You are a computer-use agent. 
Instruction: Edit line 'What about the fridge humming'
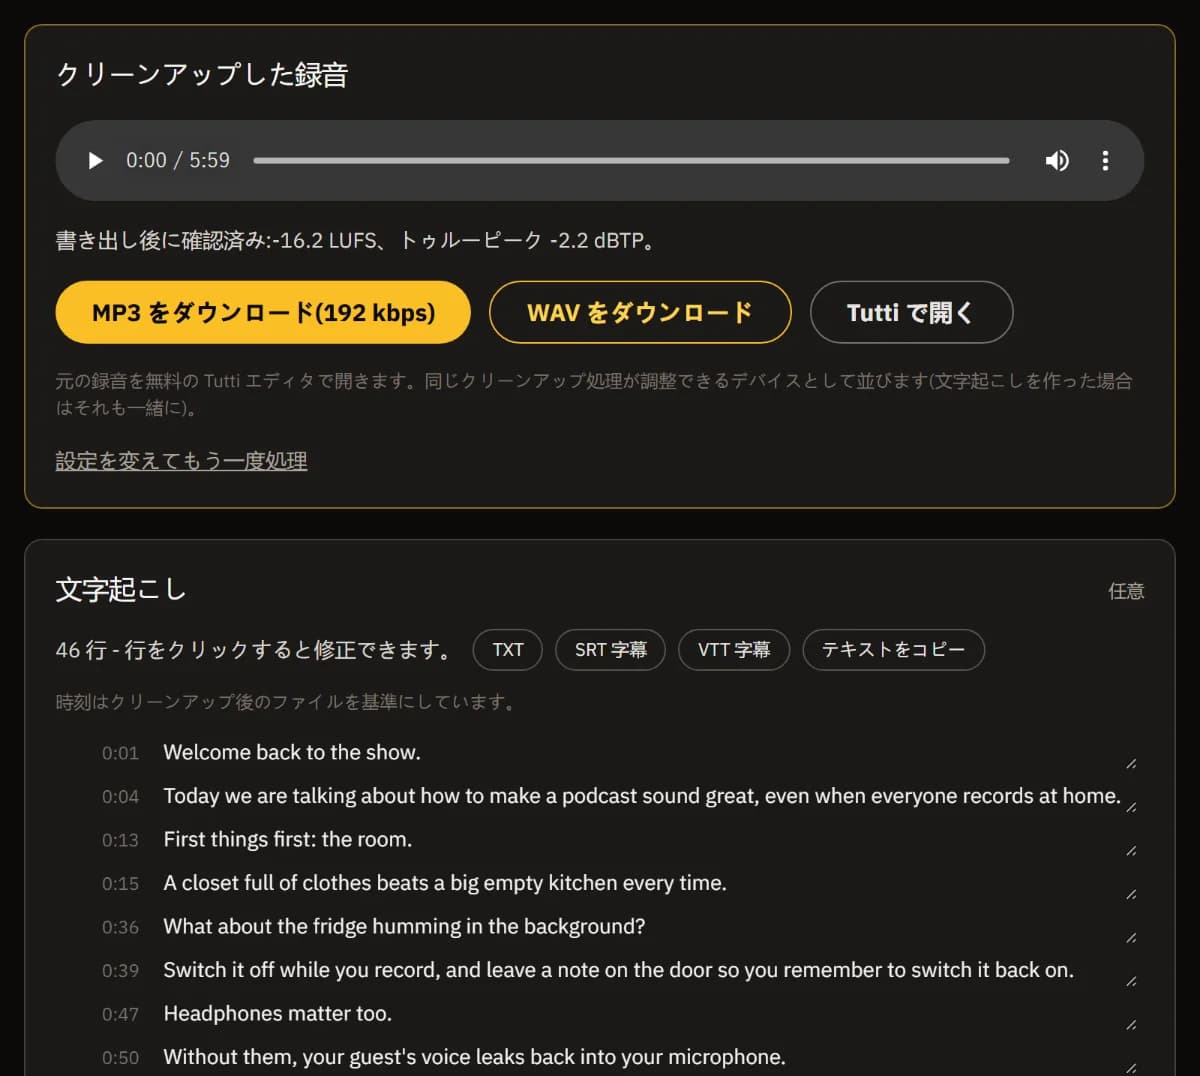651,927
